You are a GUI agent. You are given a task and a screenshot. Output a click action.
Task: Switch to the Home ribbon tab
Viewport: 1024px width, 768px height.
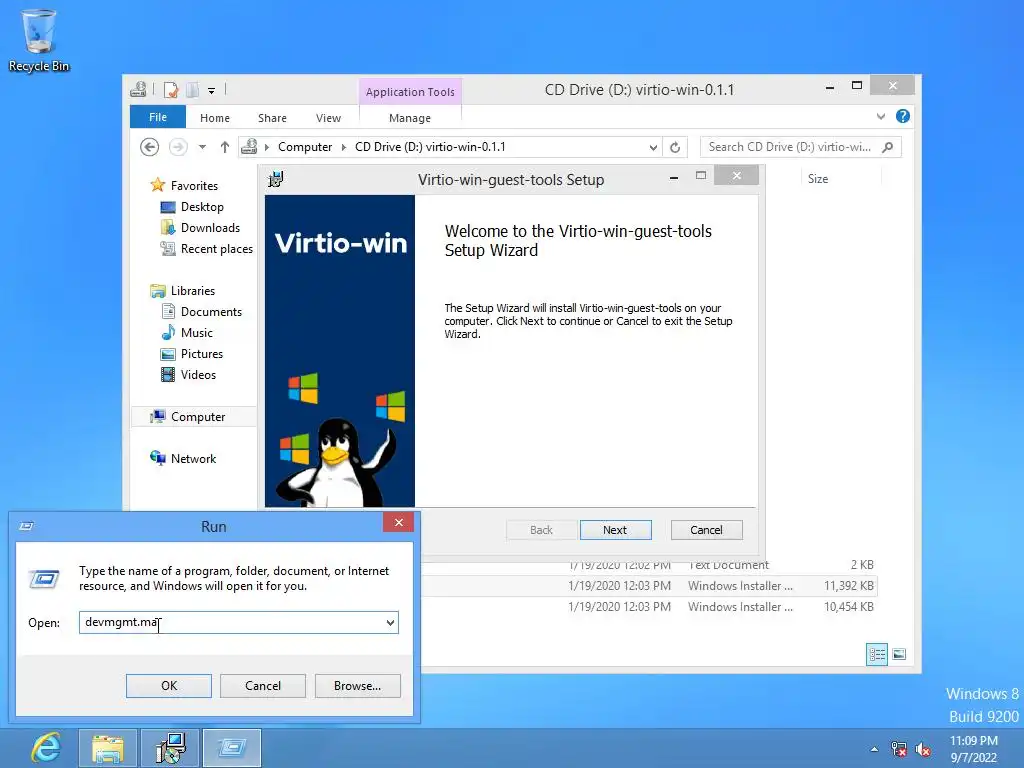click(x=215, y=118)
